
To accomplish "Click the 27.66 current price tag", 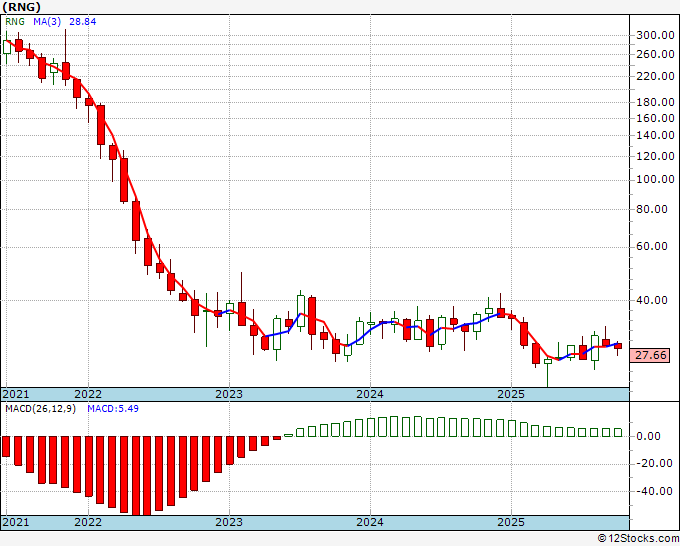I will [651, 355].
